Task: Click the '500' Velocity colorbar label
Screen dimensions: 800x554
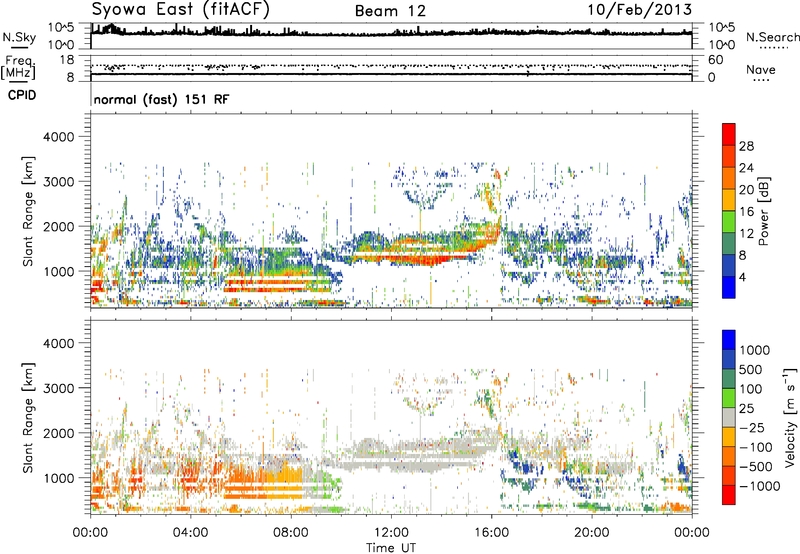Action: point(751,370)
